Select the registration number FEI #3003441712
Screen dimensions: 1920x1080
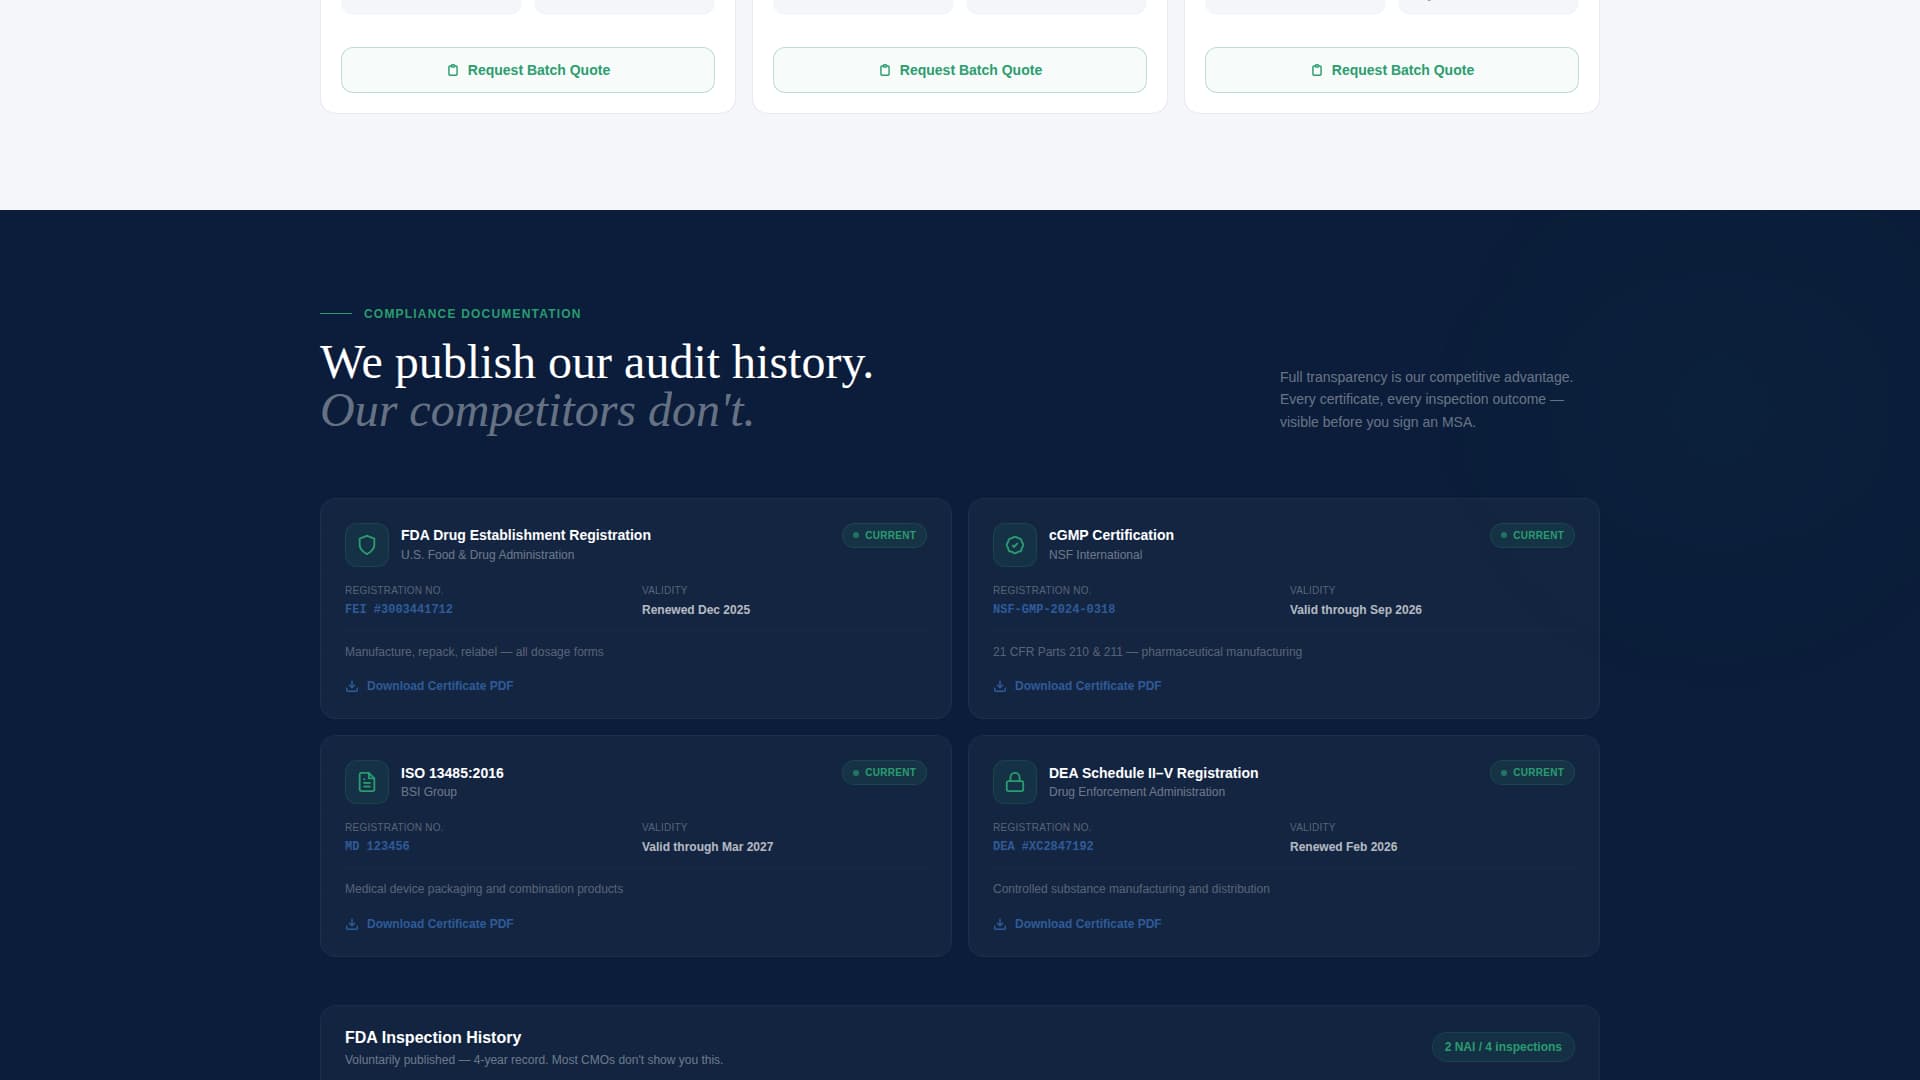click(x=399, y=608)
